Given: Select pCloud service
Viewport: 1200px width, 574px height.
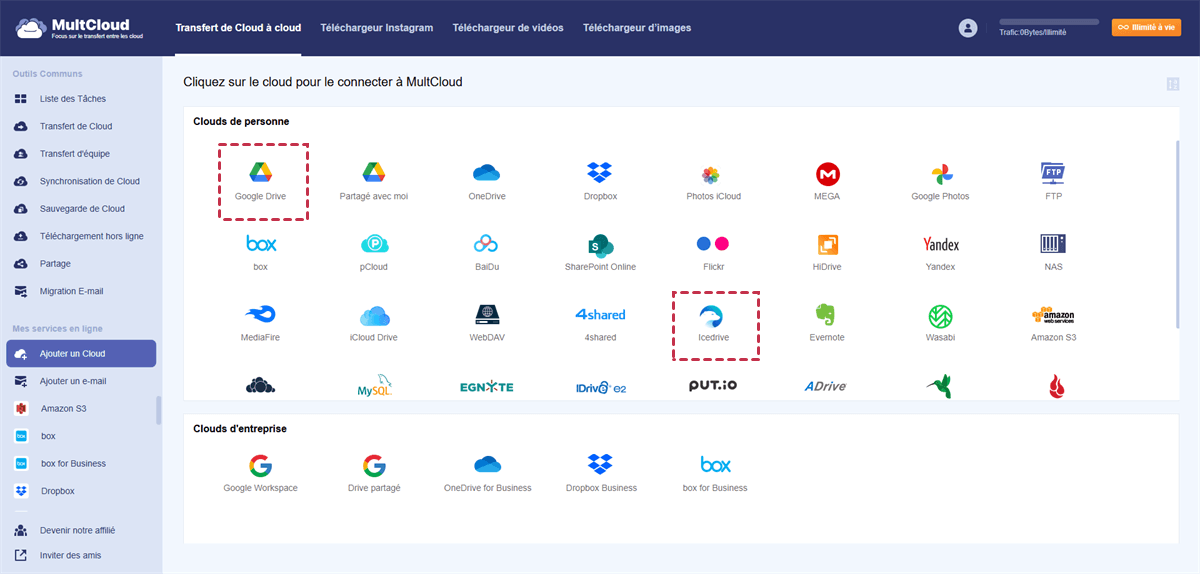Looking at the screenshot, I should pos(374,252).
